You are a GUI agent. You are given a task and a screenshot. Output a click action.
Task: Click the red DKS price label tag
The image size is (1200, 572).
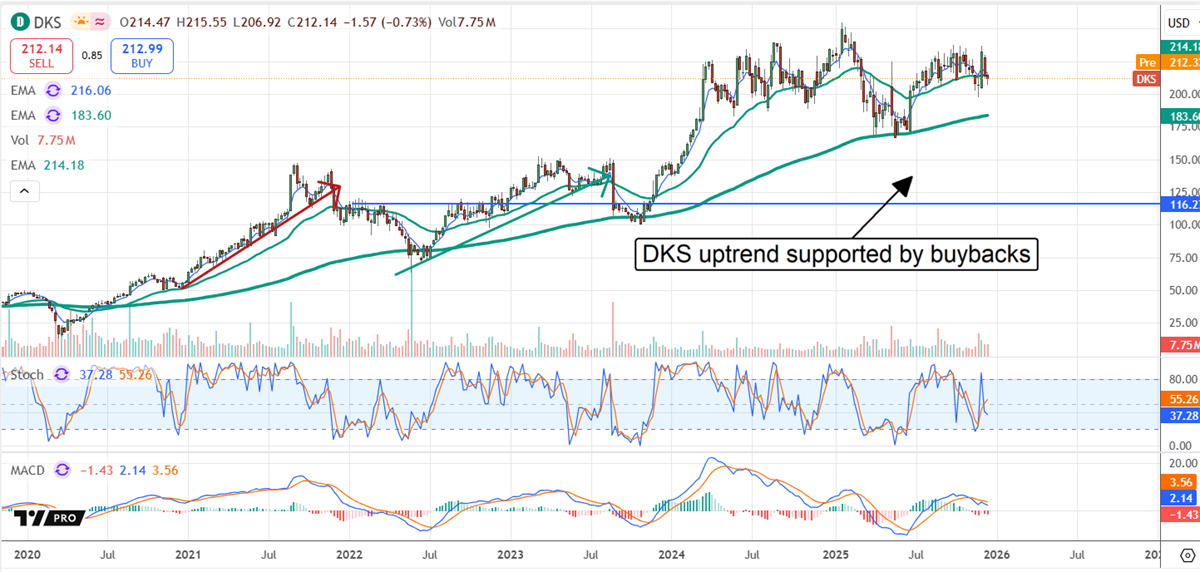pyautogui.click(x=1147, y=78)
